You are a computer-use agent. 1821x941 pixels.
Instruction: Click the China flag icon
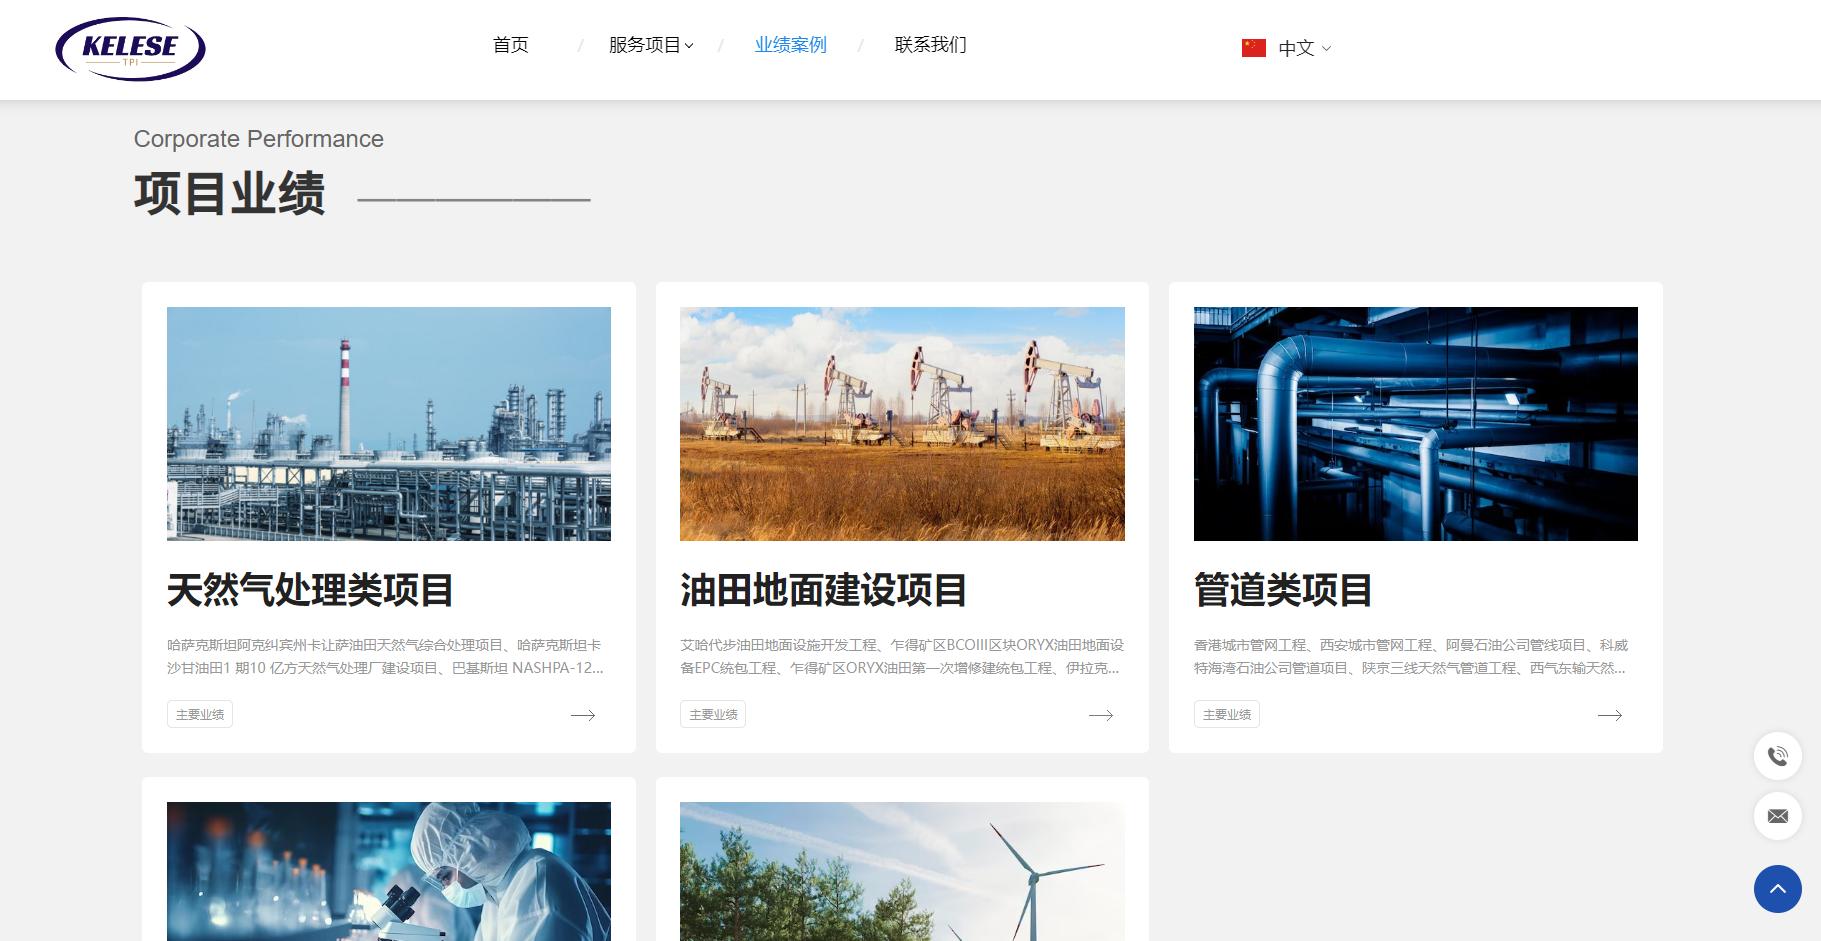(1254, 48)
